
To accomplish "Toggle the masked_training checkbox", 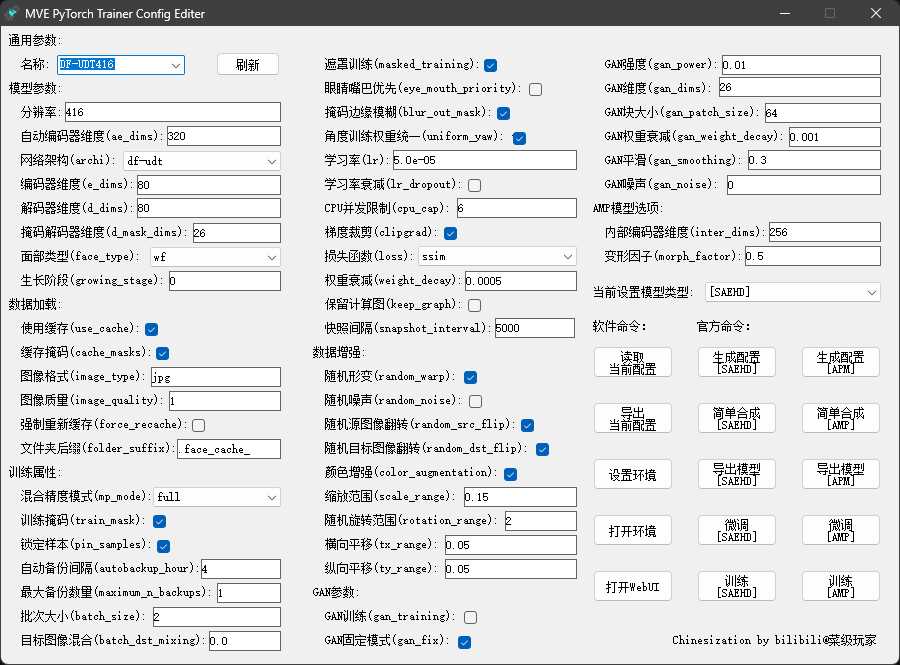I will coord(491,65).
